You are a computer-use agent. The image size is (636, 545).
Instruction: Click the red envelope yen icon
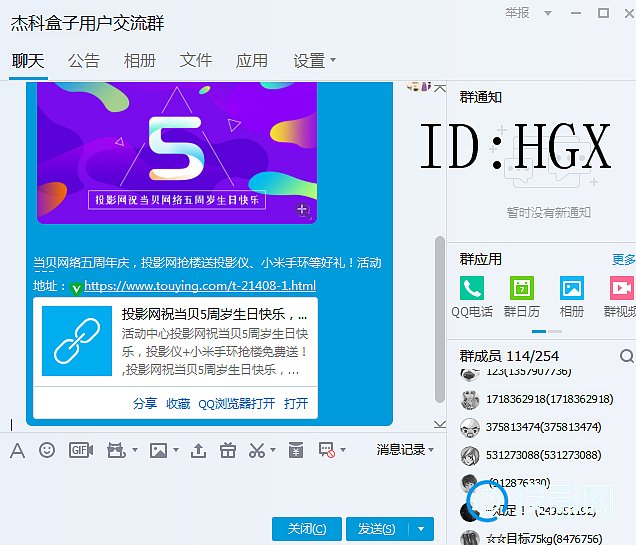pos(296,450)
